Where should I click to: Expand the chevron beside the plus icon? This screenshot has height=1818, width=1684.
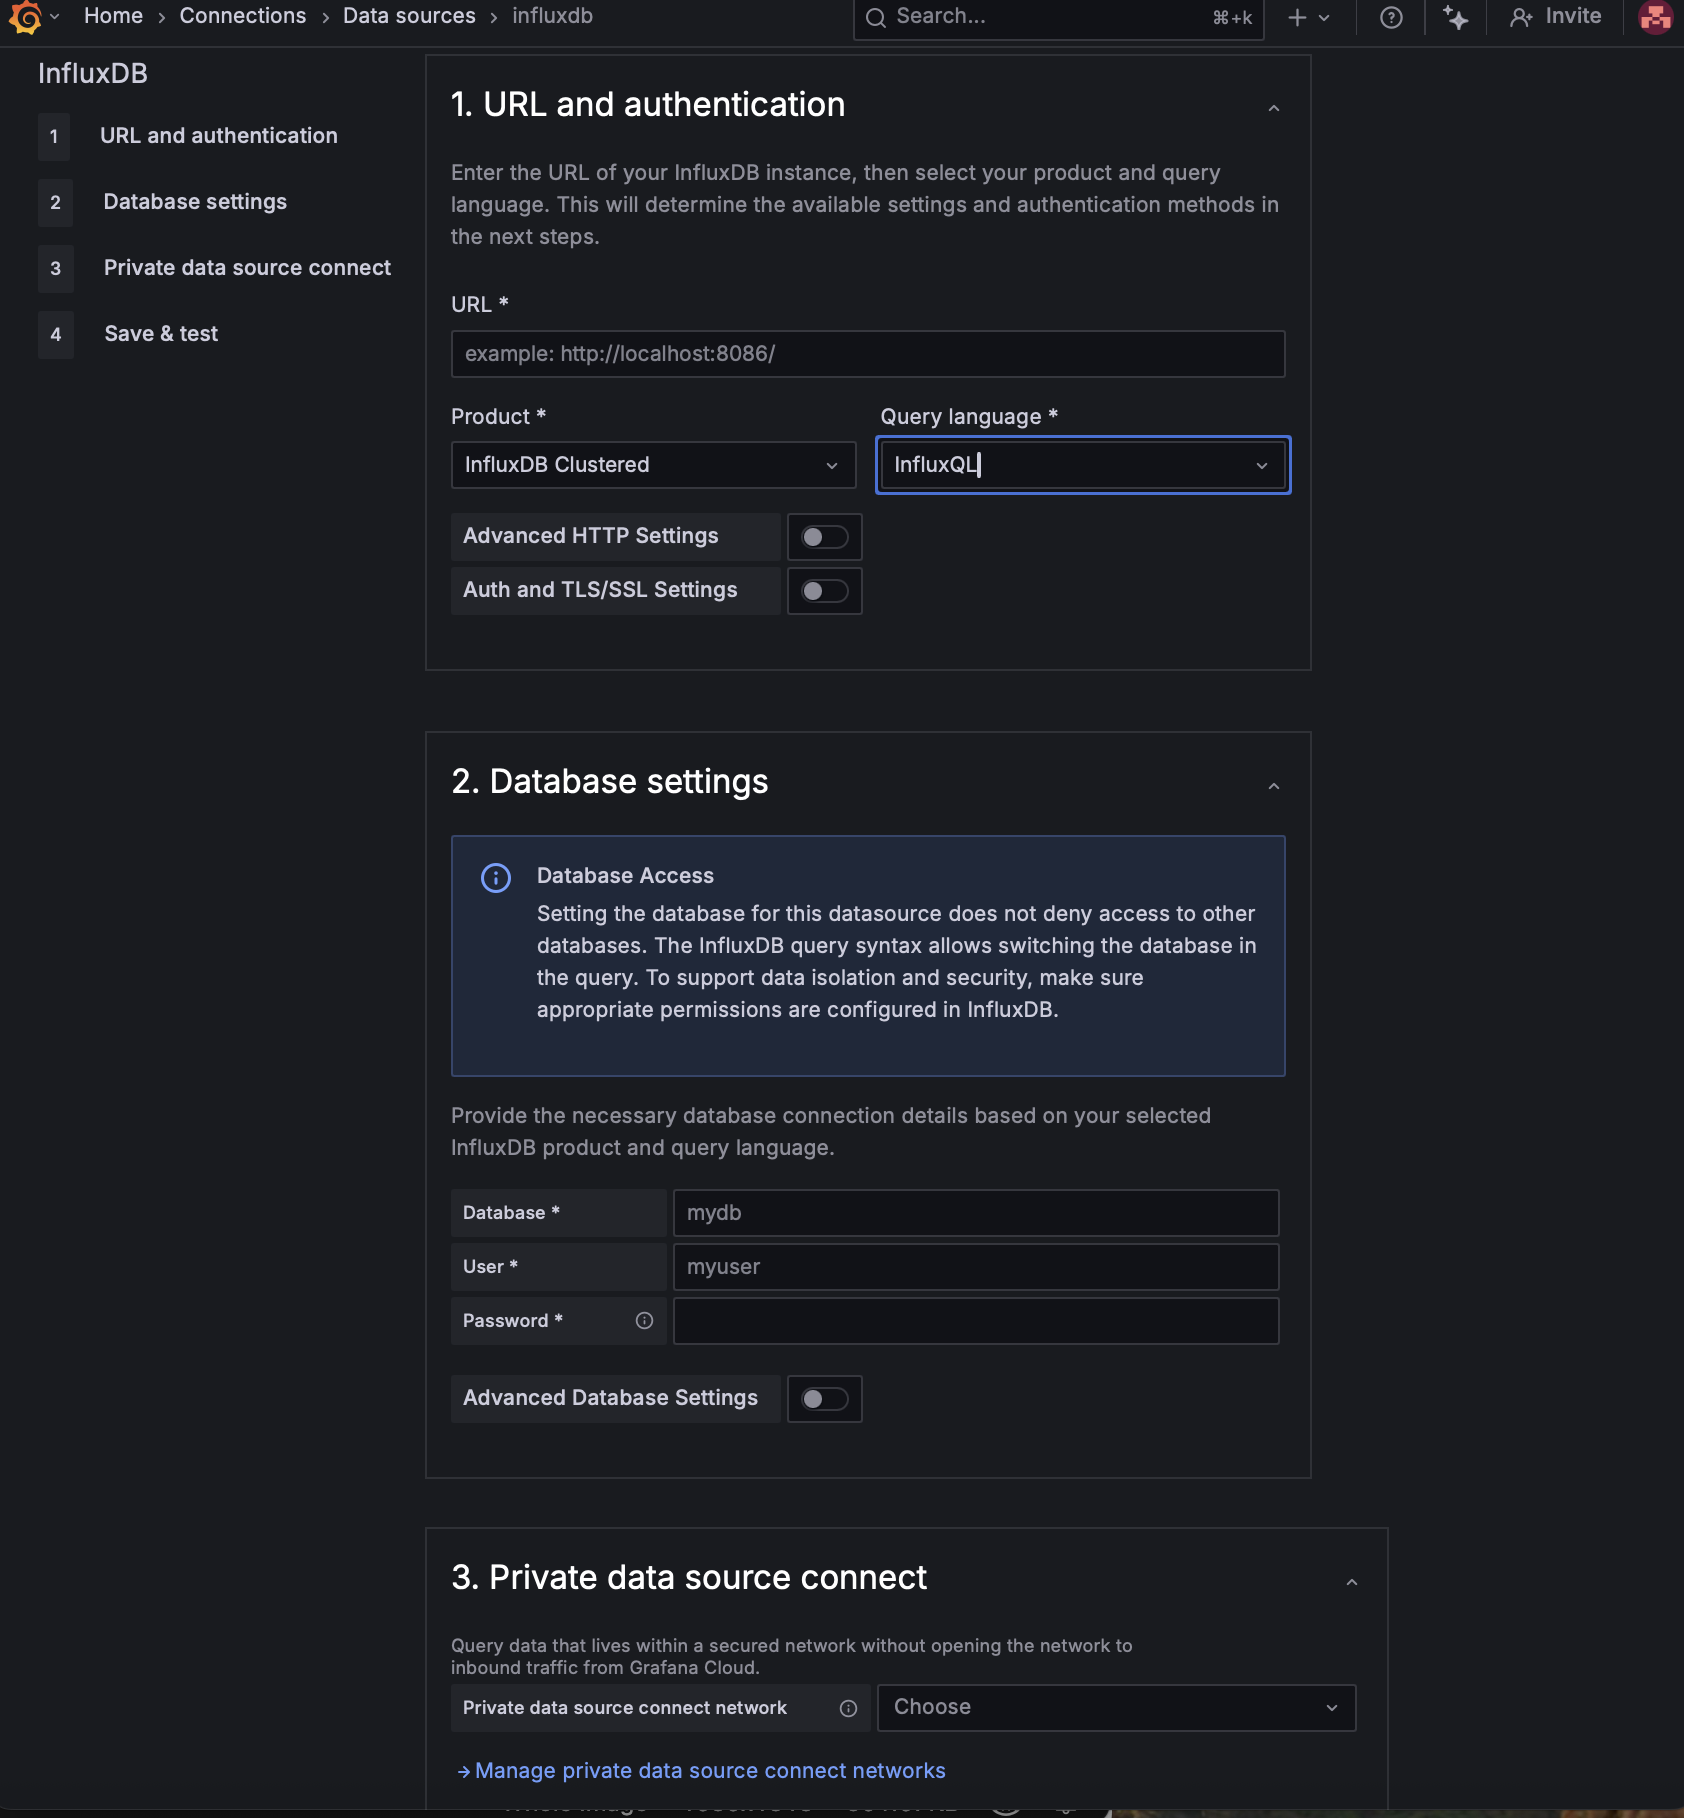click(1324, 18)
